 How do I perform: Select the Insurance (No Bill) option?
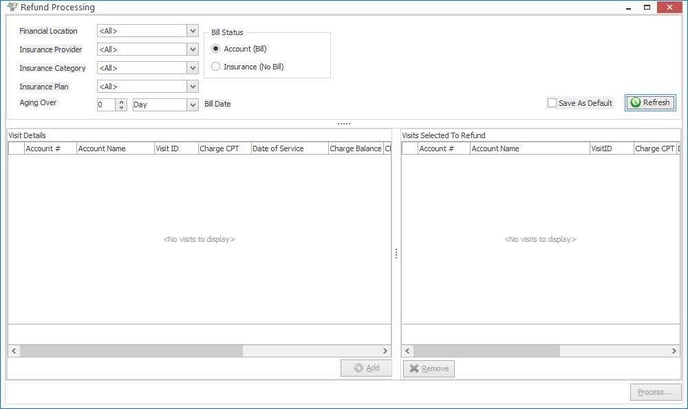tap(215, 67)
